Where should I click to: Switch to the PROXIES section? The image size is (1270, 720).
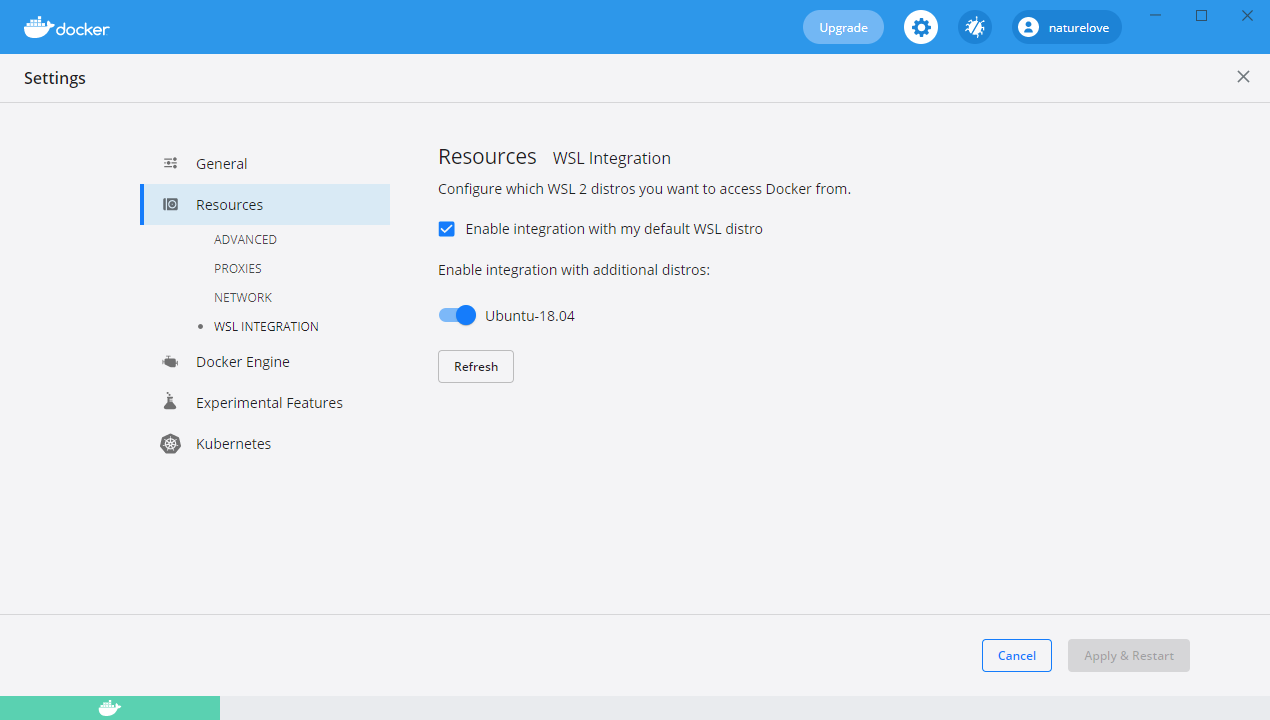(238, 268)
